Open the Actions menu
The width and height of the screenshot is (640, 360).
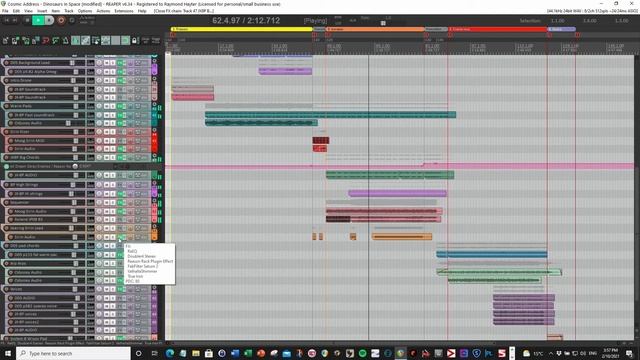[x=103, y=11]
